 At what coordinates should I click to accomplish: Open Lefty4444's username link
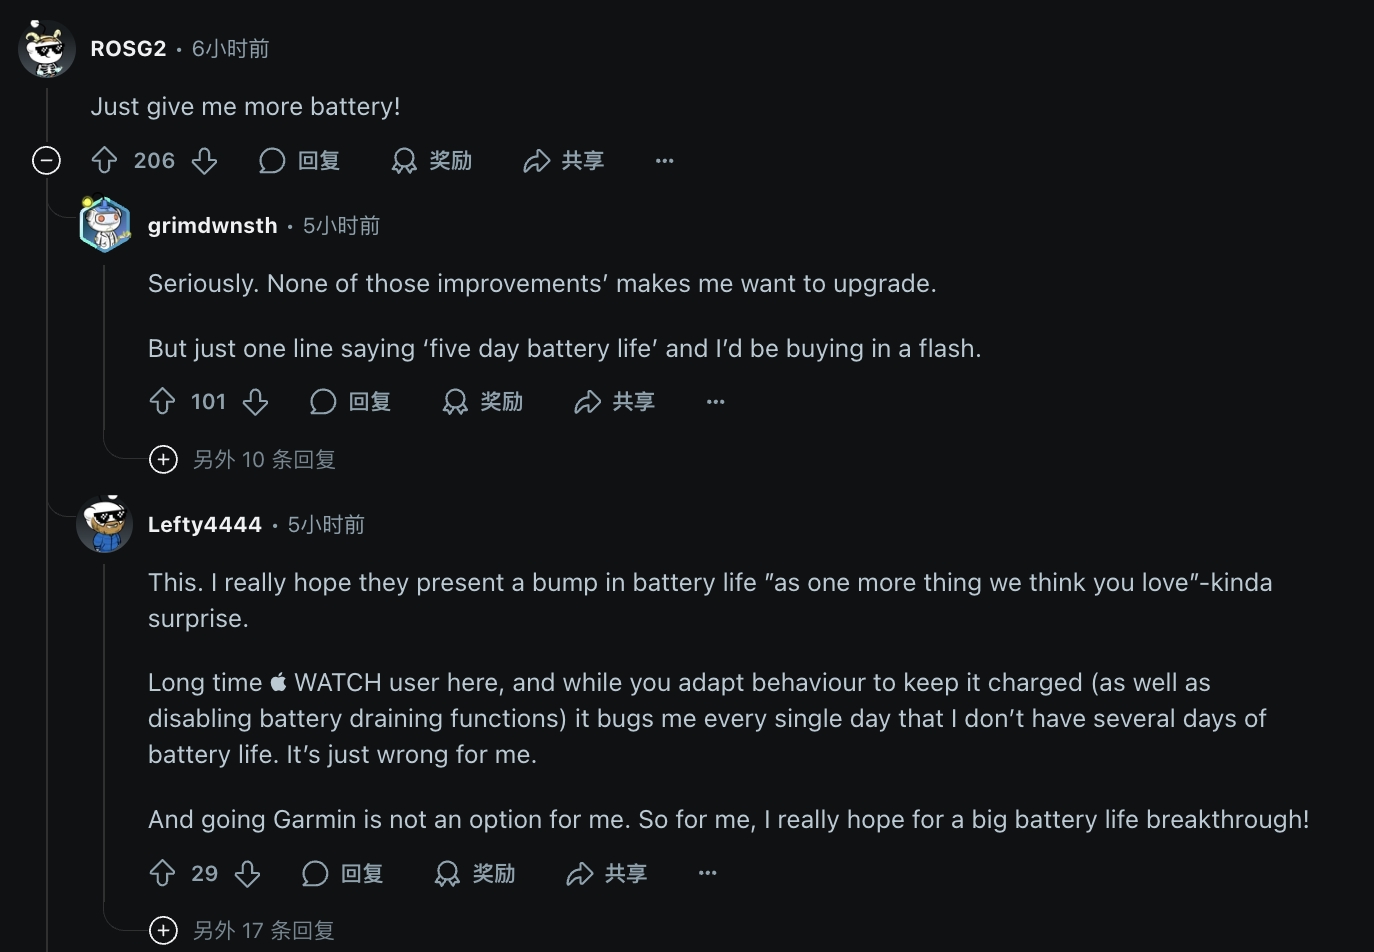pyautogui.click(x=204, y=524)
